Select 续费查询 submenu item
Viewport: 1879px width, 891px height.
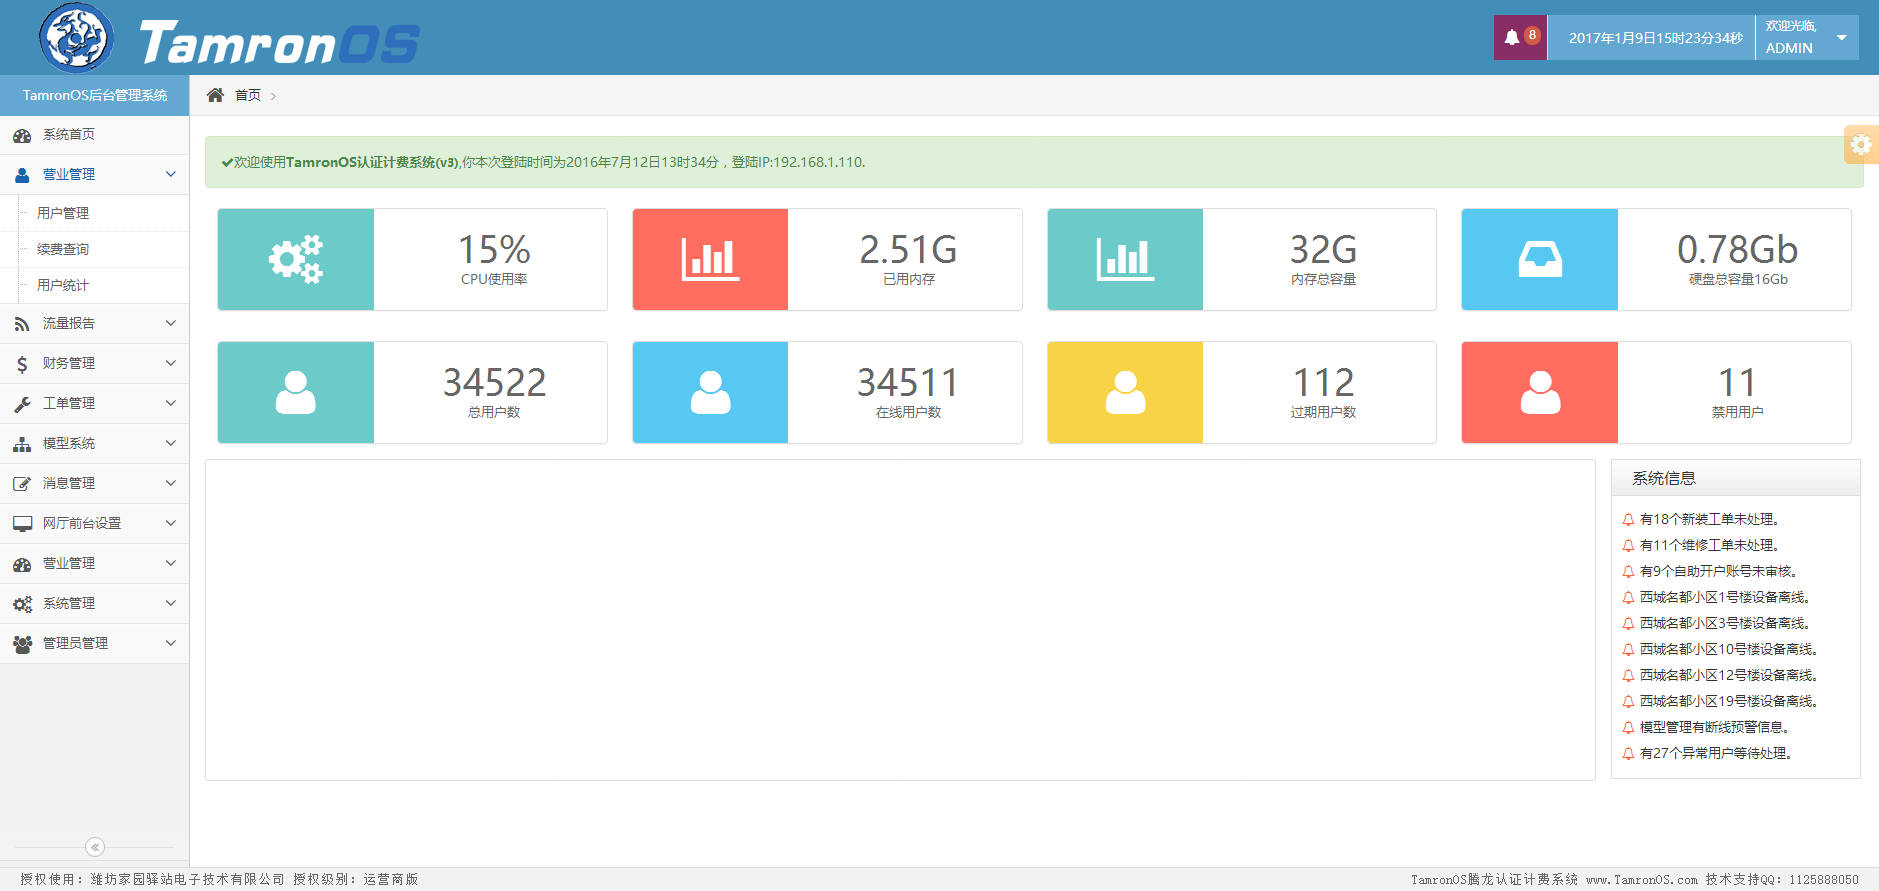[x=63, y=249]
